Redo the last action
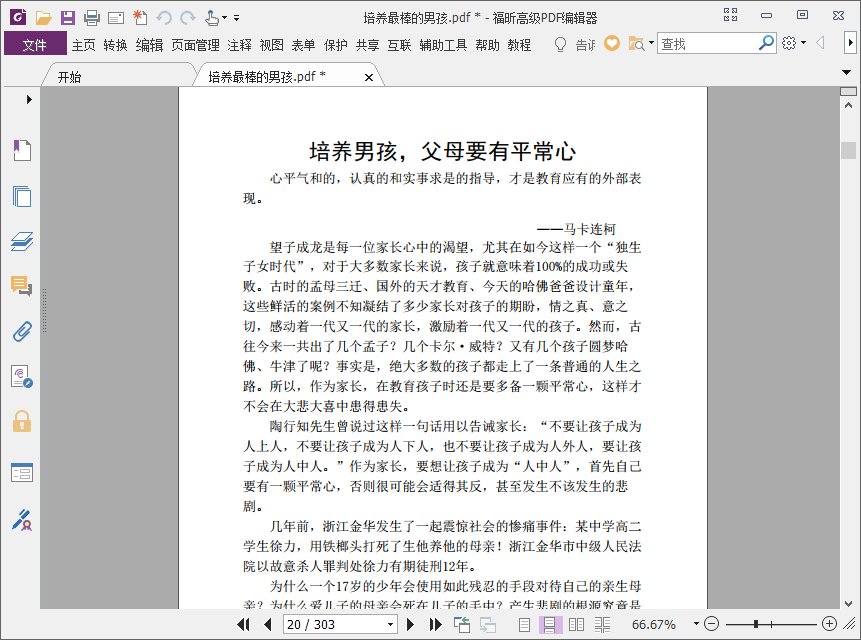Viewport: 861px width, 640px height. pos(188,18)
